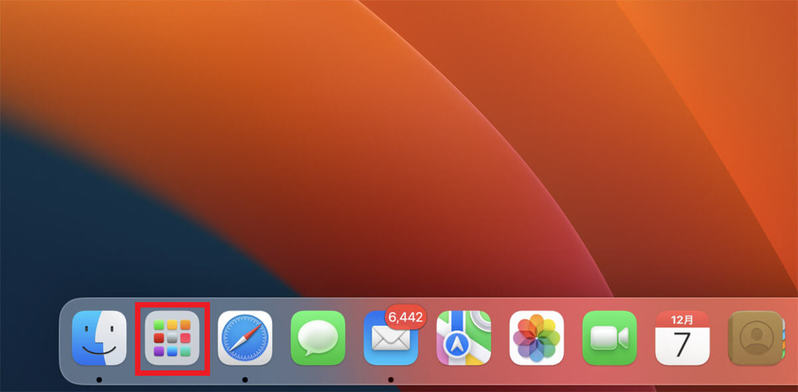Launch Launchpad highlighted in red
Viewport: 798px width, 392px height.
172,338
